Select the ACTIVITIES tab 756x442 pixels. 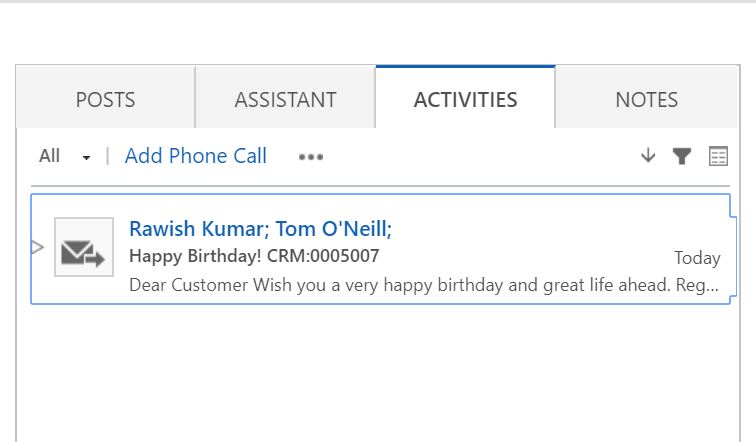tap(465, 99)
